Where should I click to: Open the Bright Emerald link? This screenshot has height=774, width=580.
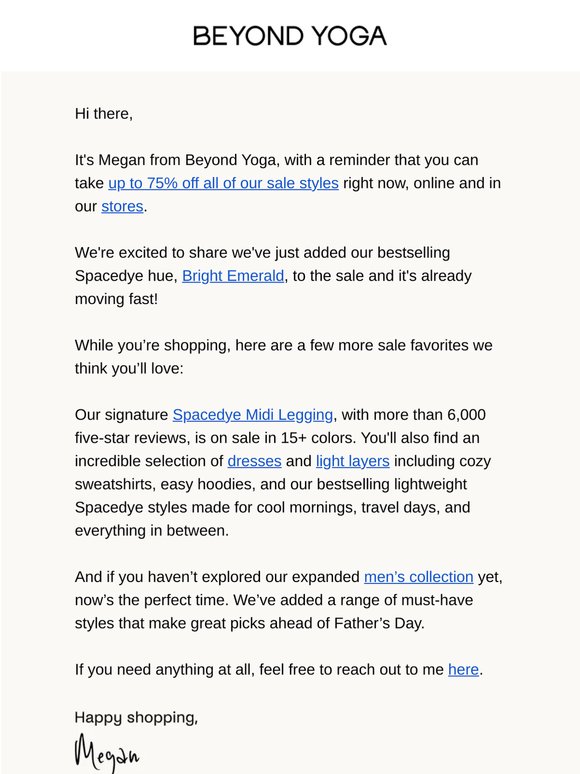coord(233,276)
